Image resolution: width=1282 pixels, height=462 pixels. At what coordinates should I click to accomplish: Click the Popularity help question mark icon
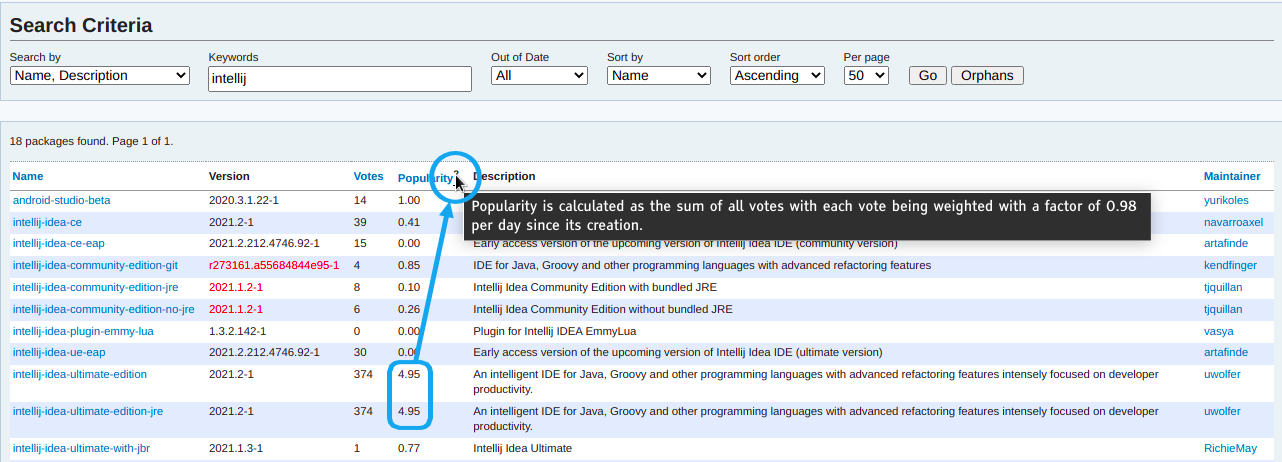457,176
